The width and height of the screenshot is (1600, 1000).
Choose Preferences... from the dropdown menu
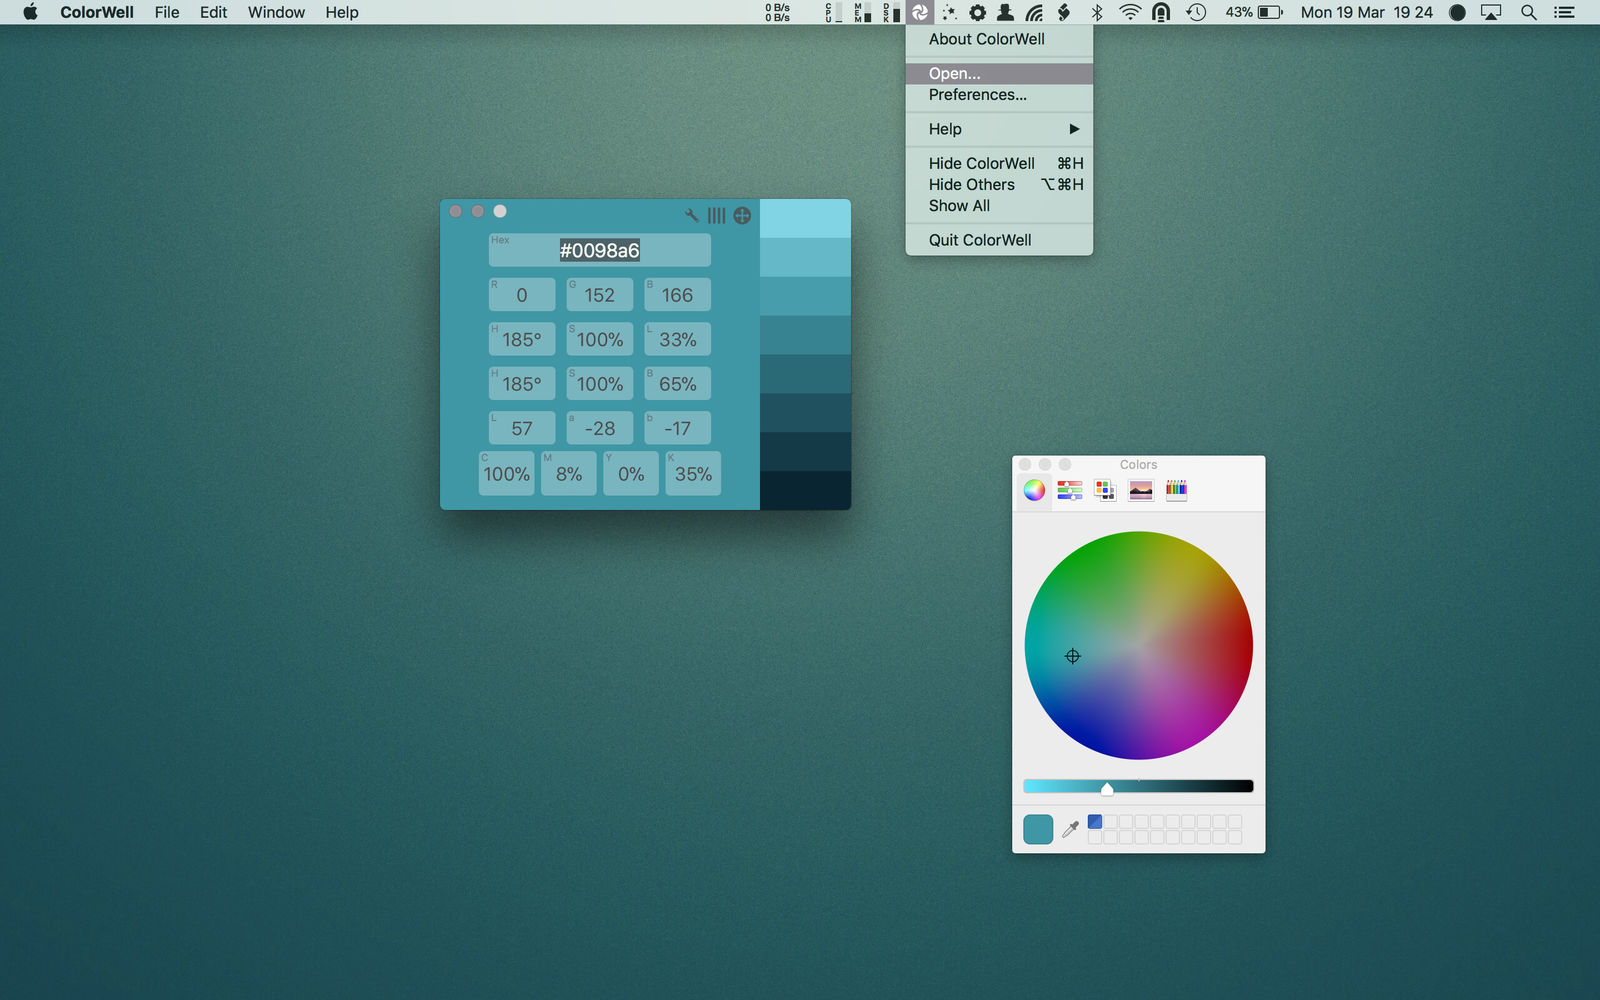click(999, 95)
